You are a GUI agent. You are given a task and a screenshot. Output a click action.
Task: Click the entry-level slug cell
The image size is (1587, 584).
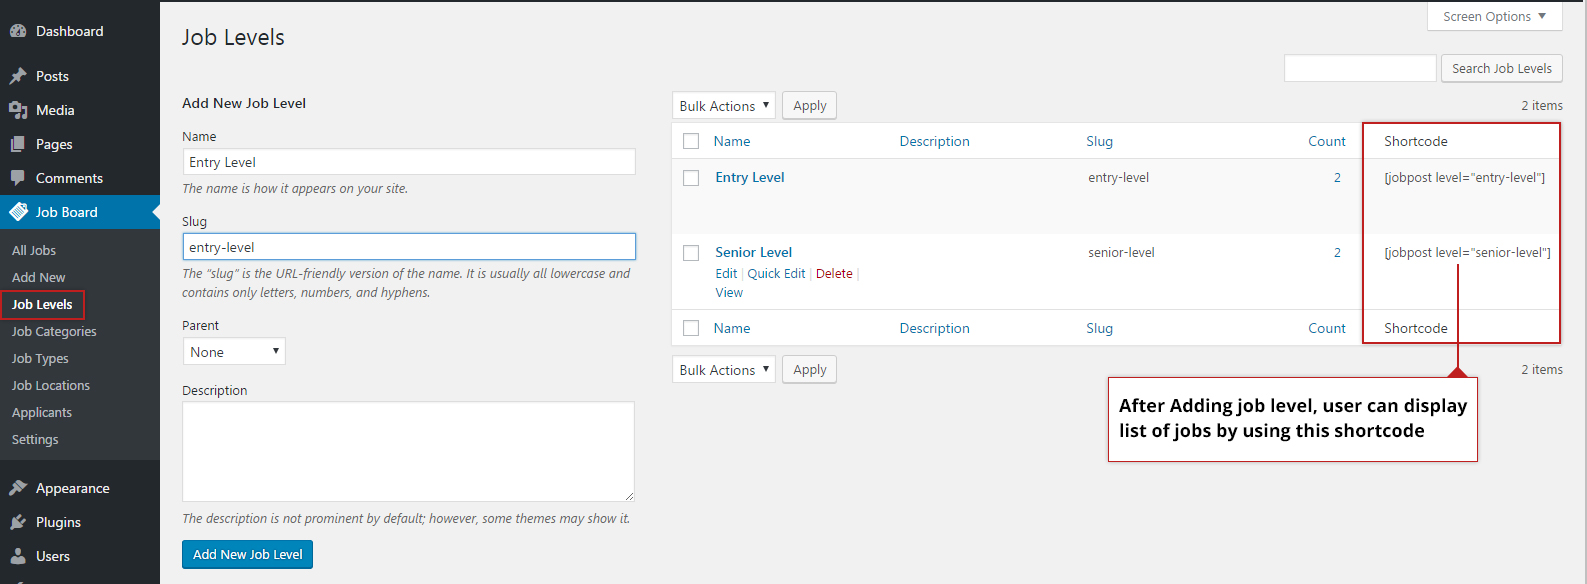(x=1118, y=177)
